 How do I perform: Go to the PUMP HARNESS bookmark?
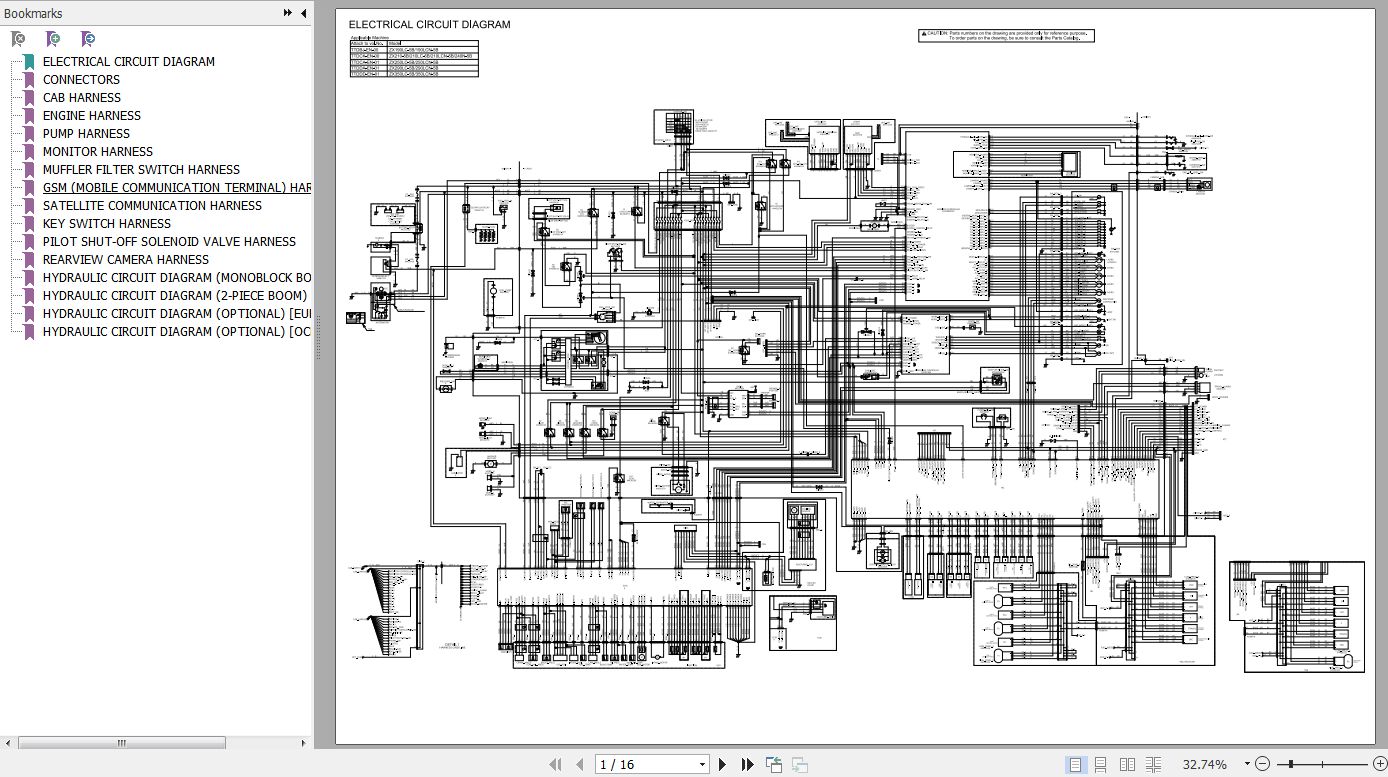[x=86, y=134]
